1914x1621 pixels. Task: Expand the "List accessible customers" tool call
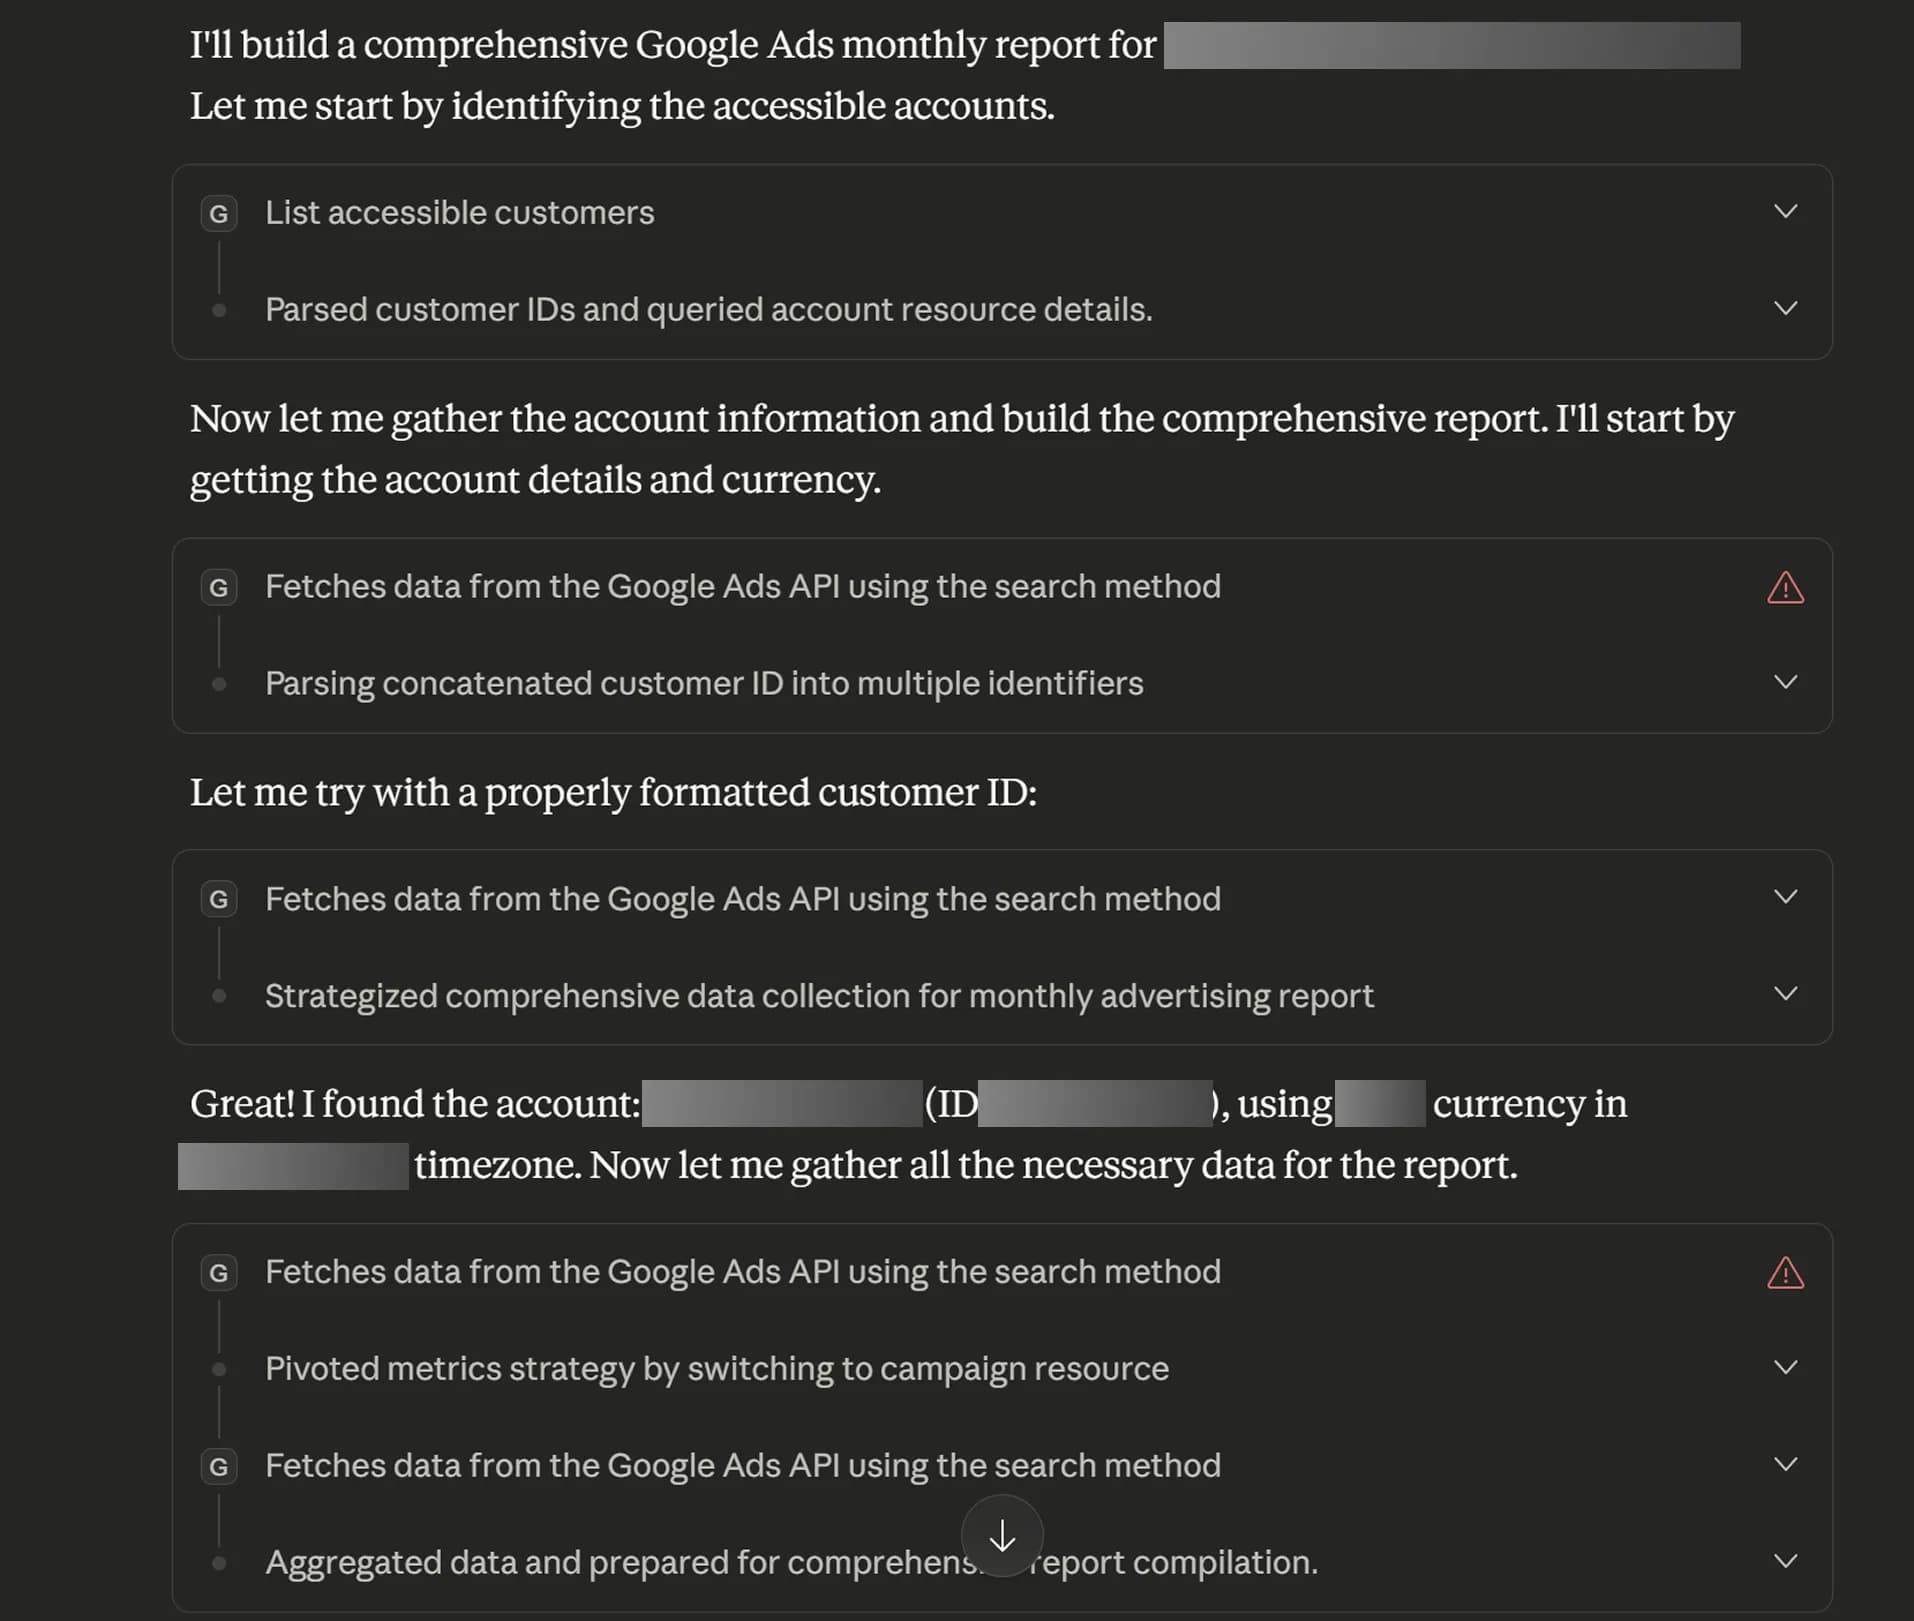coord(1786,212)
